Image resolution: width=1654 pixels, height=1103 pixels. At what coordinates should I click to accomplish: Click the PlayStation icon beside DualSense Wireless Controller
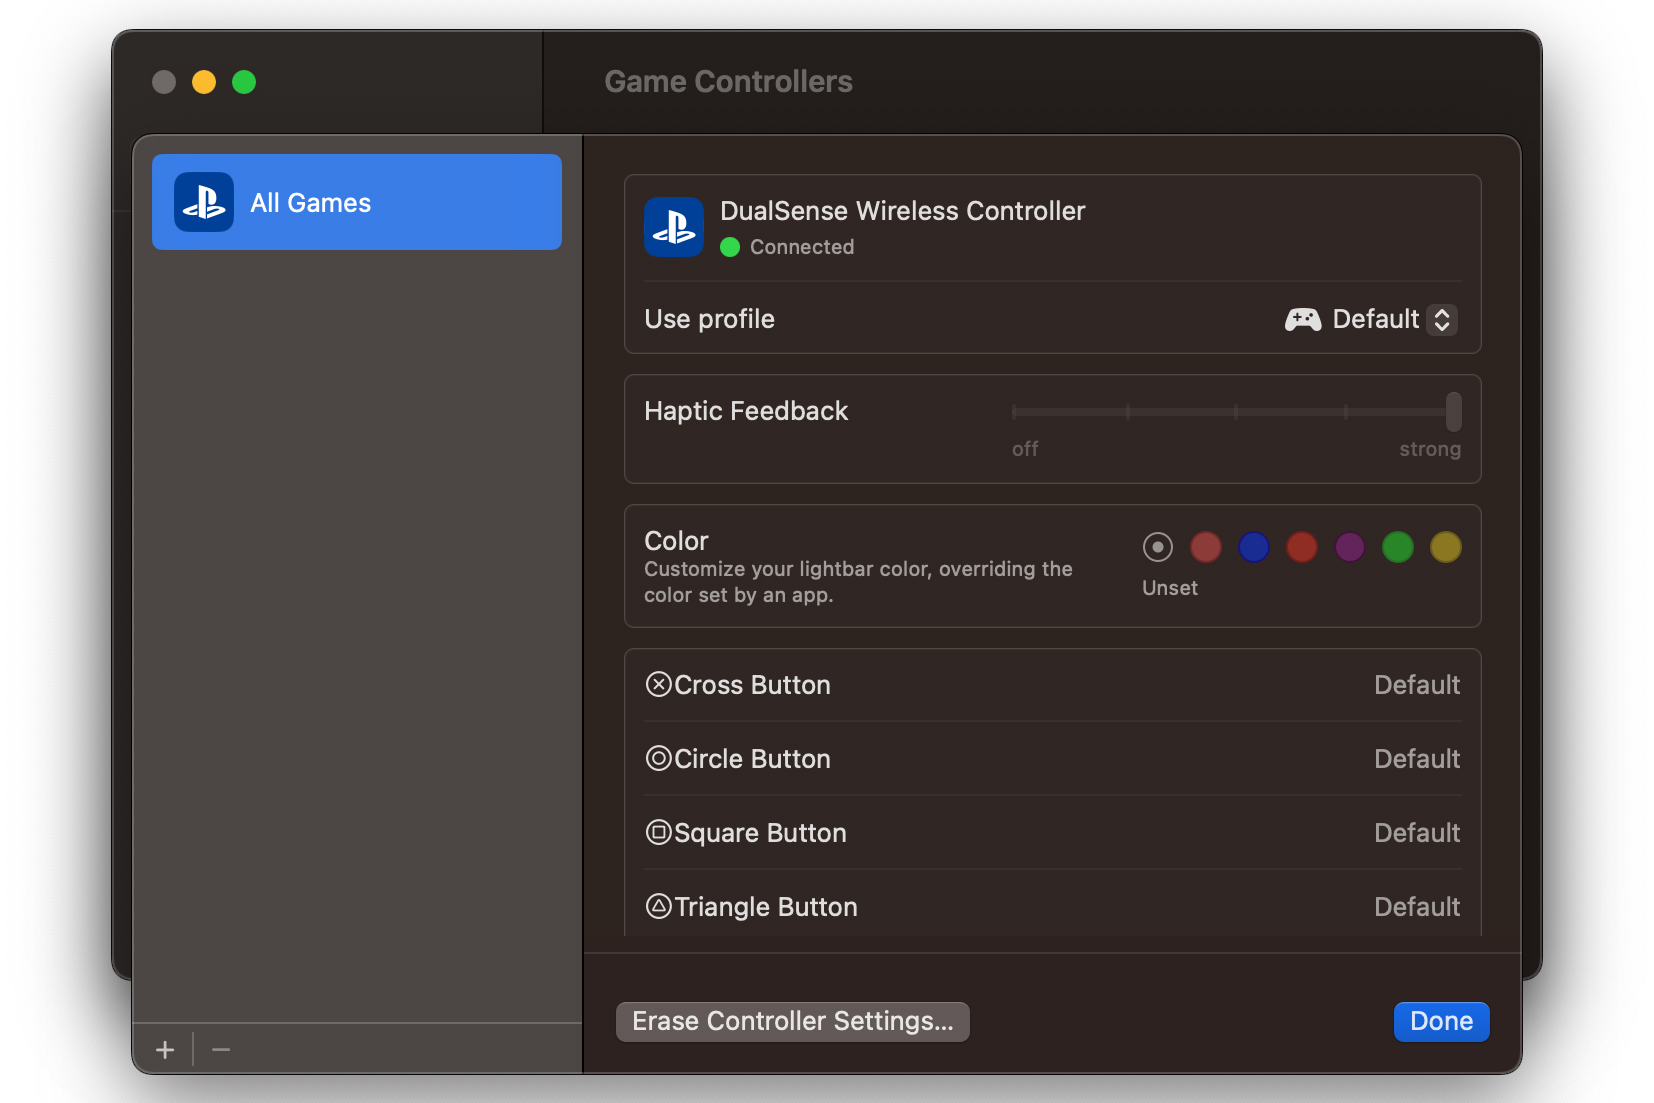click(674, 228)
